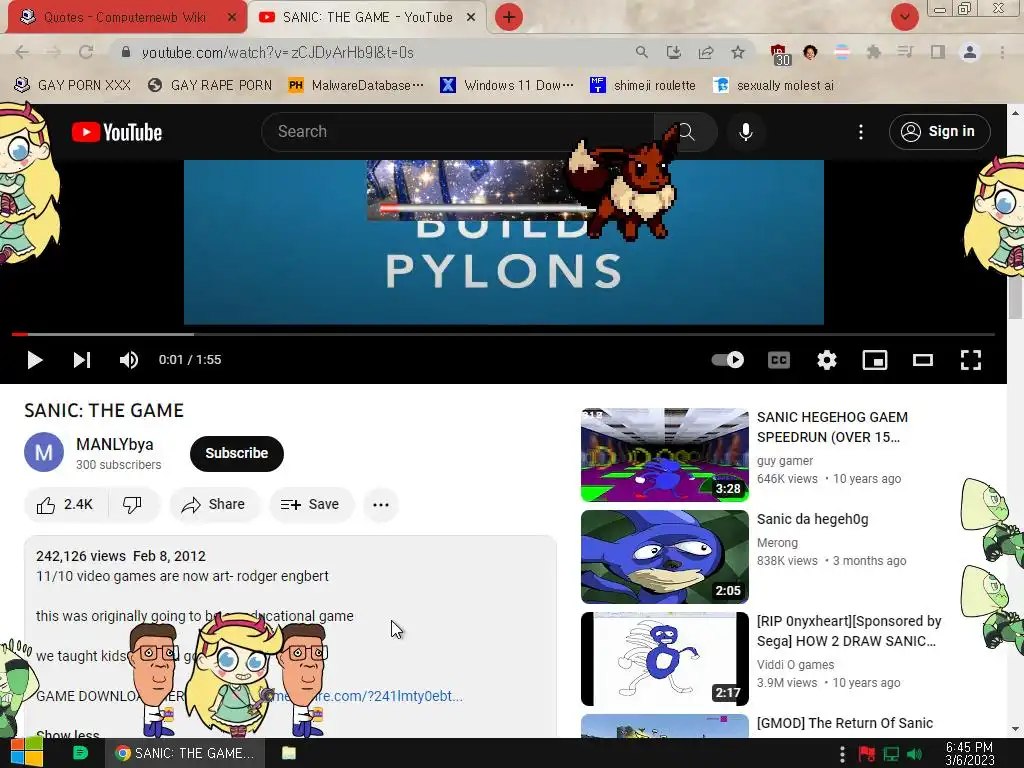The height and width of the screenshot is (768, 1024).
Task: Open YouTube settings three-dot menu
Action: [x=861, y=132]
